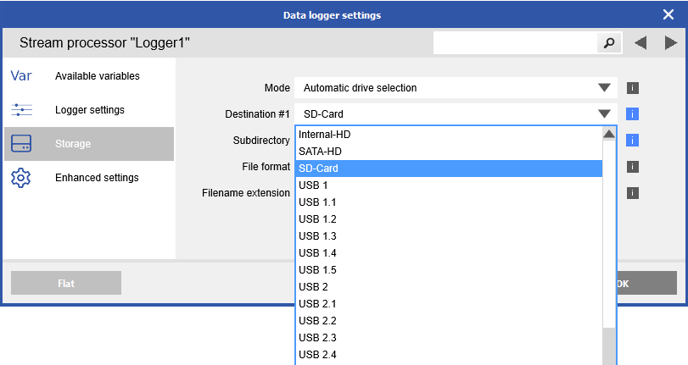Screen dimensions: 688x365
Task: Switch to Logger settings section
Action: tap(89, 110)
